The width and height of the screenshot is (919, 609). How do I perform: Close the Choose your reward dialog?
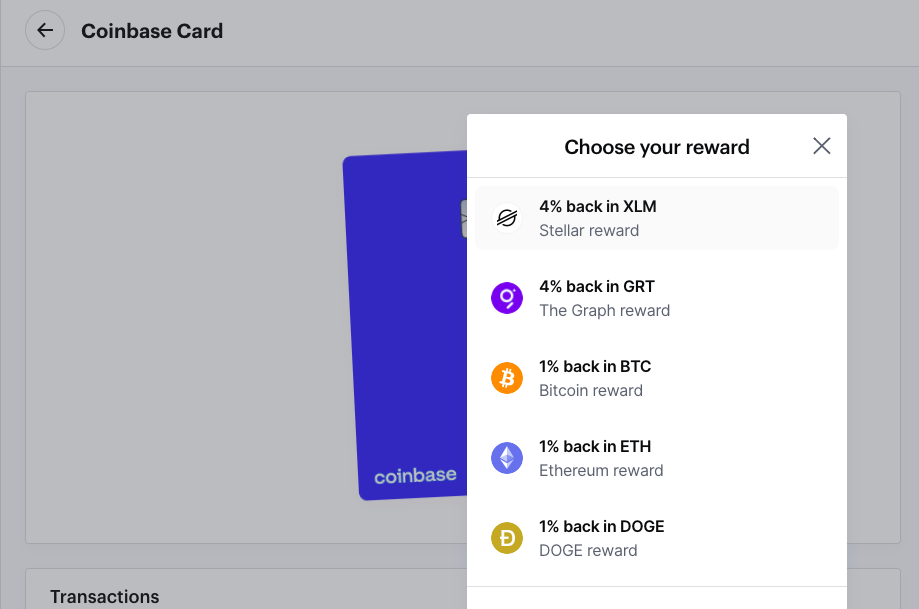(822, 146)
